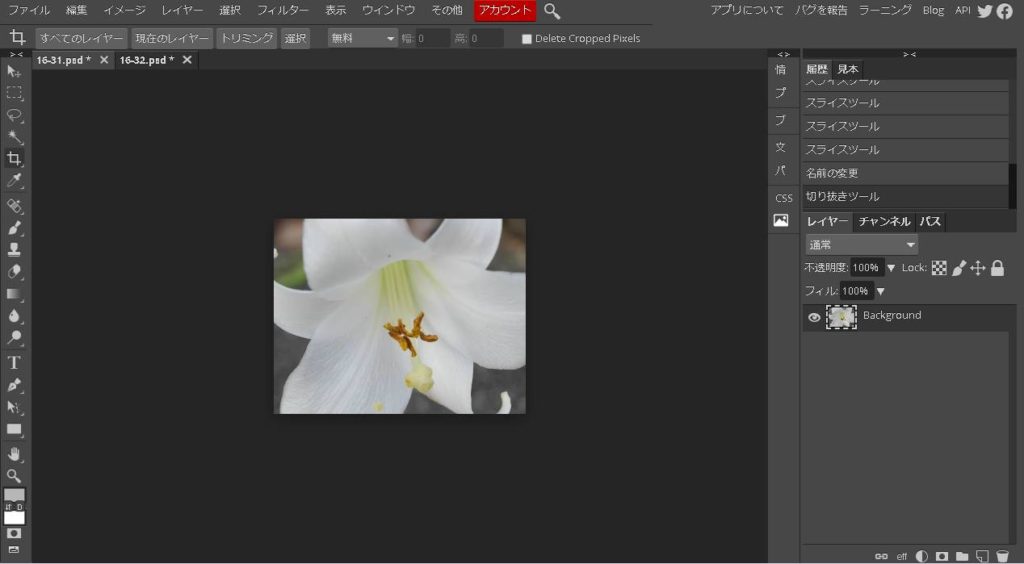Image resolution: width=1024 pixels, height=564 pixels.
Task: Select the Type tool
Action: coord(14,362)
